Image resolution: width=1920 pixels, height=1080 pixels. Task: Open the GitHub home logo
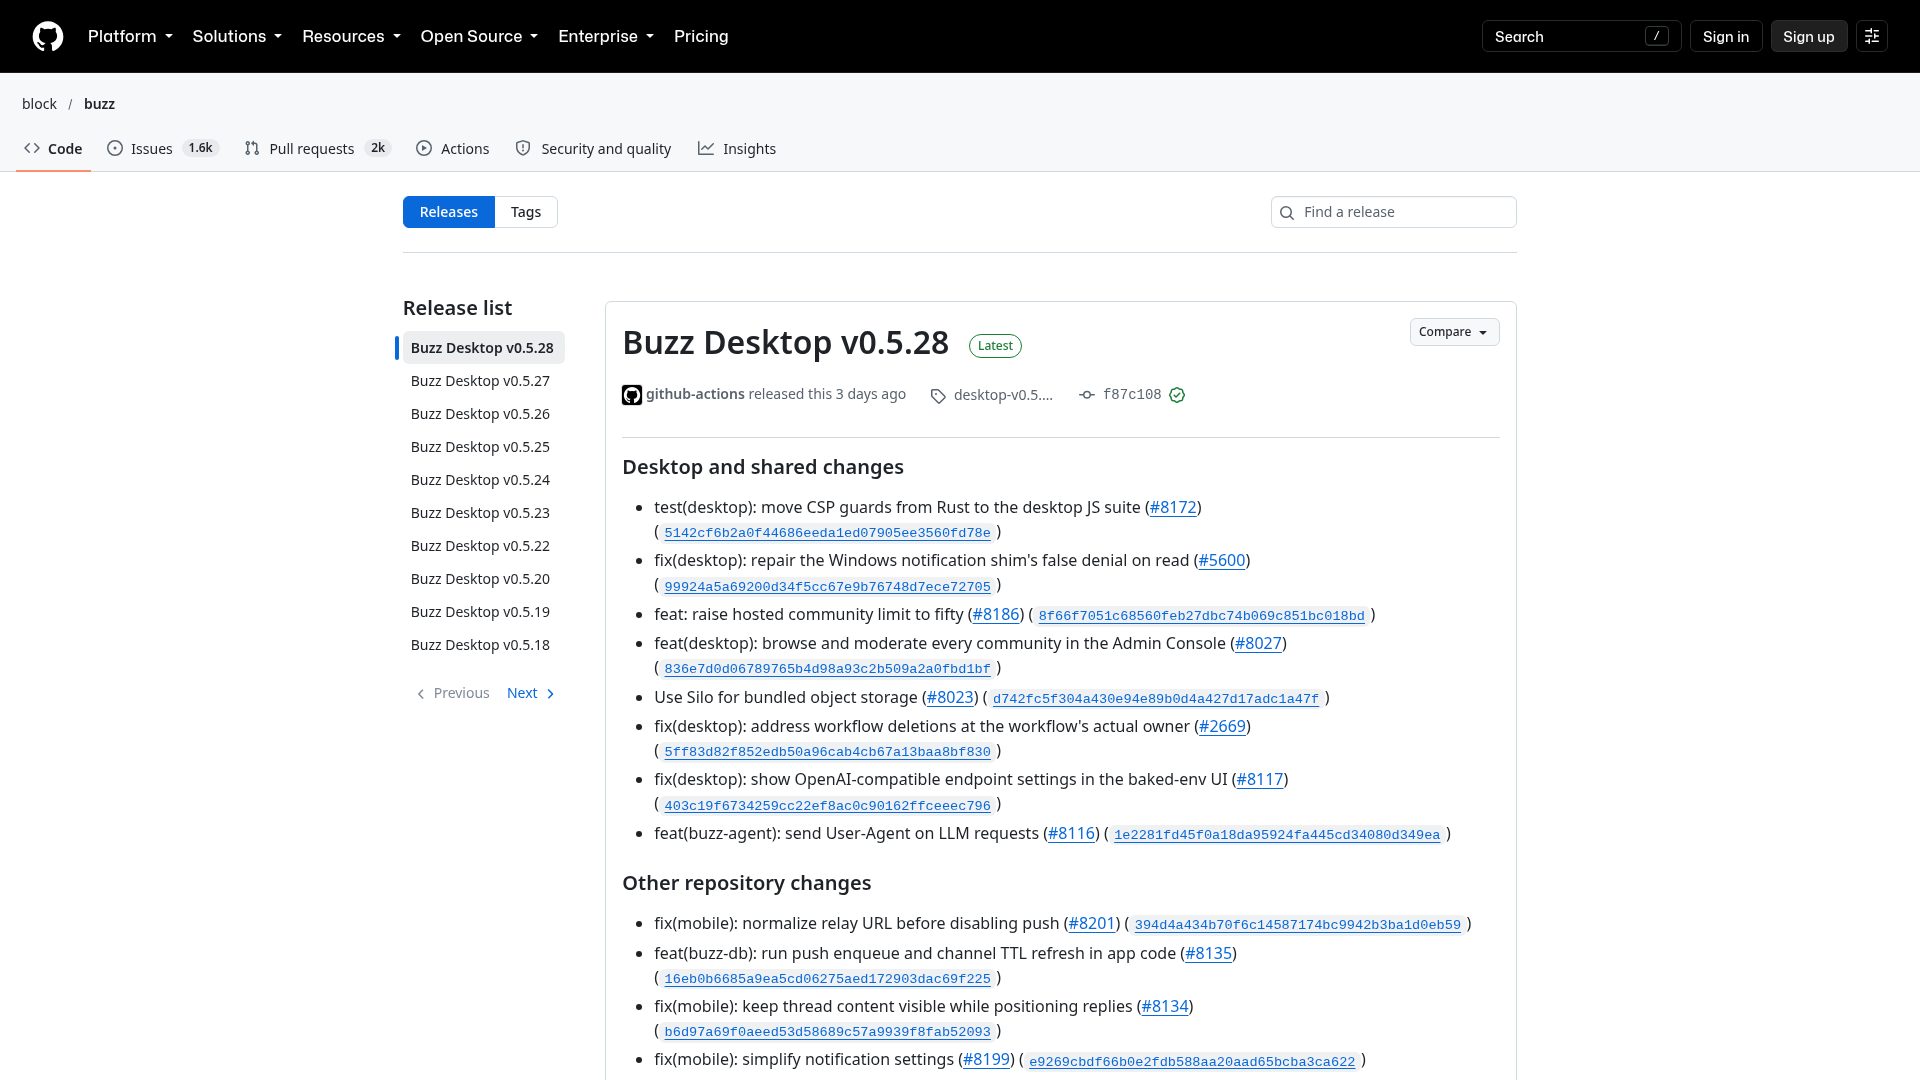[x=48, y=37]
